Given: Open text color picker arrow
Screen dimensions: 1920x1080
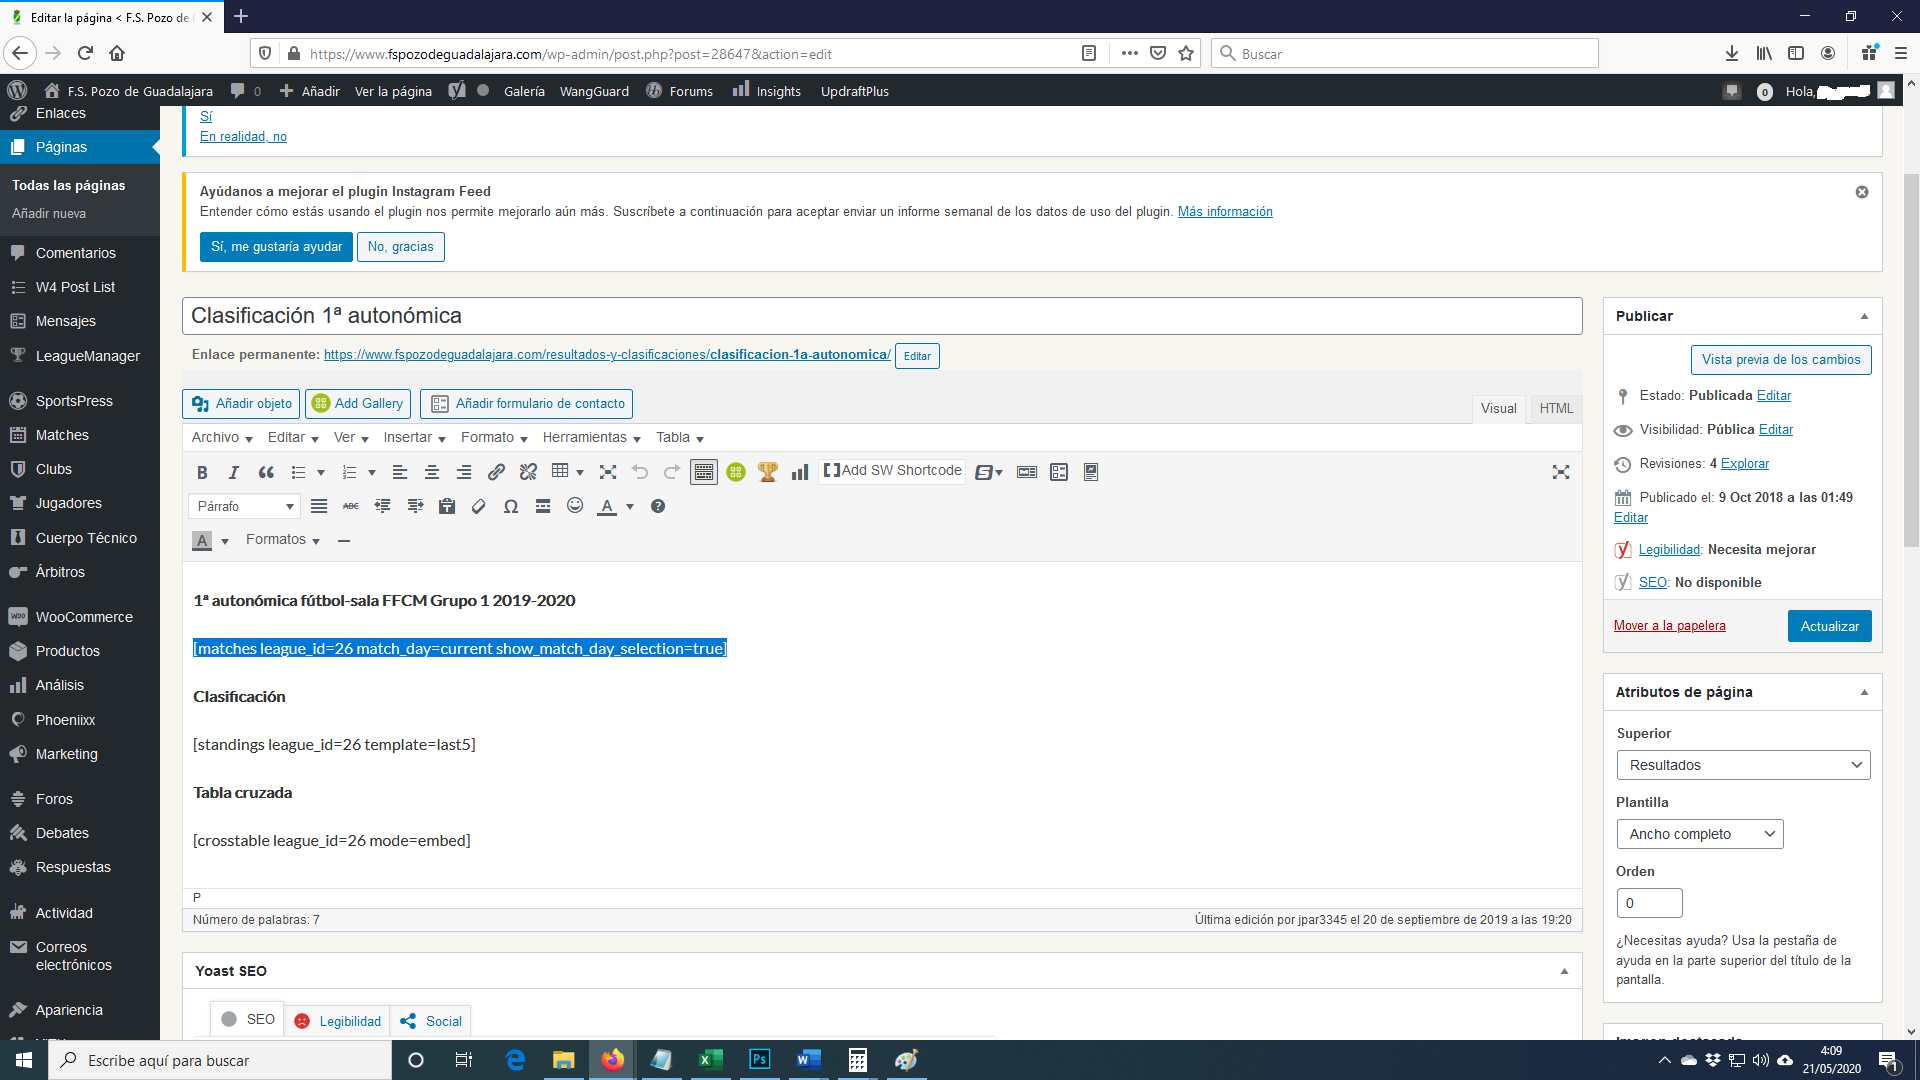Looking at the screenshot, I should [630, 507].
